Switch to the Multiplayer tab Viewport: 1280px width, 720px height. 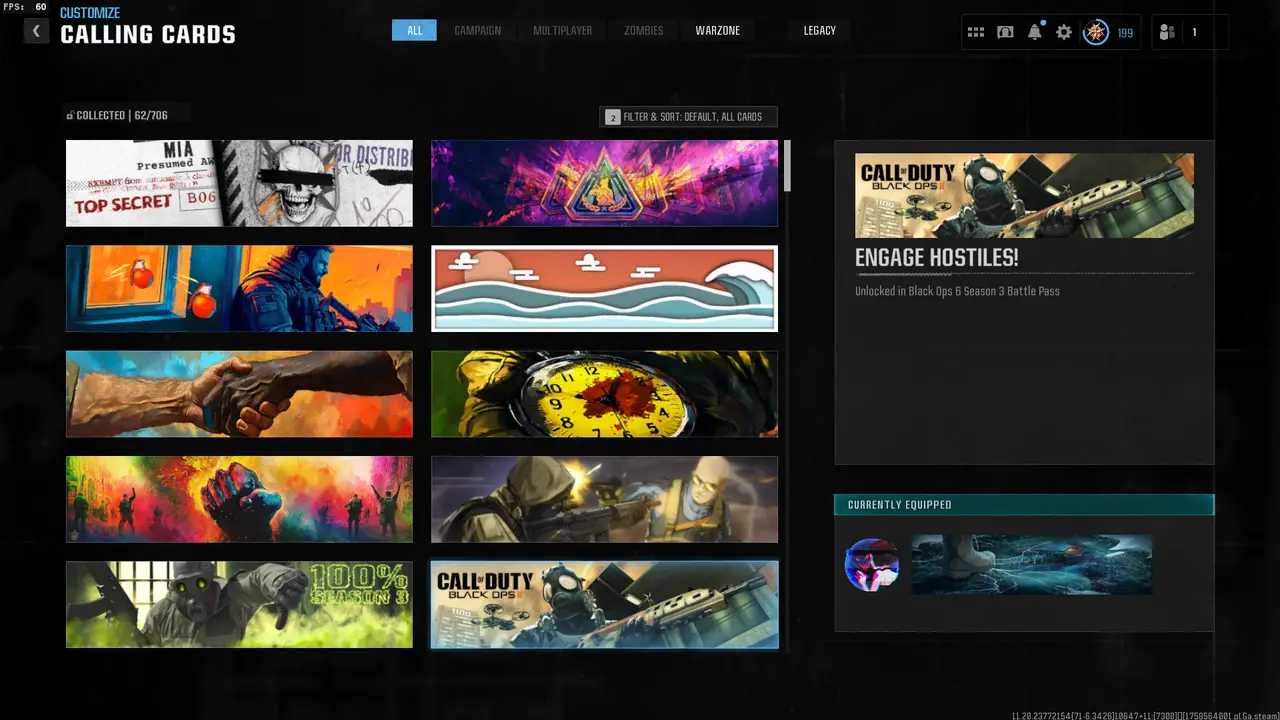click(562, 31)
